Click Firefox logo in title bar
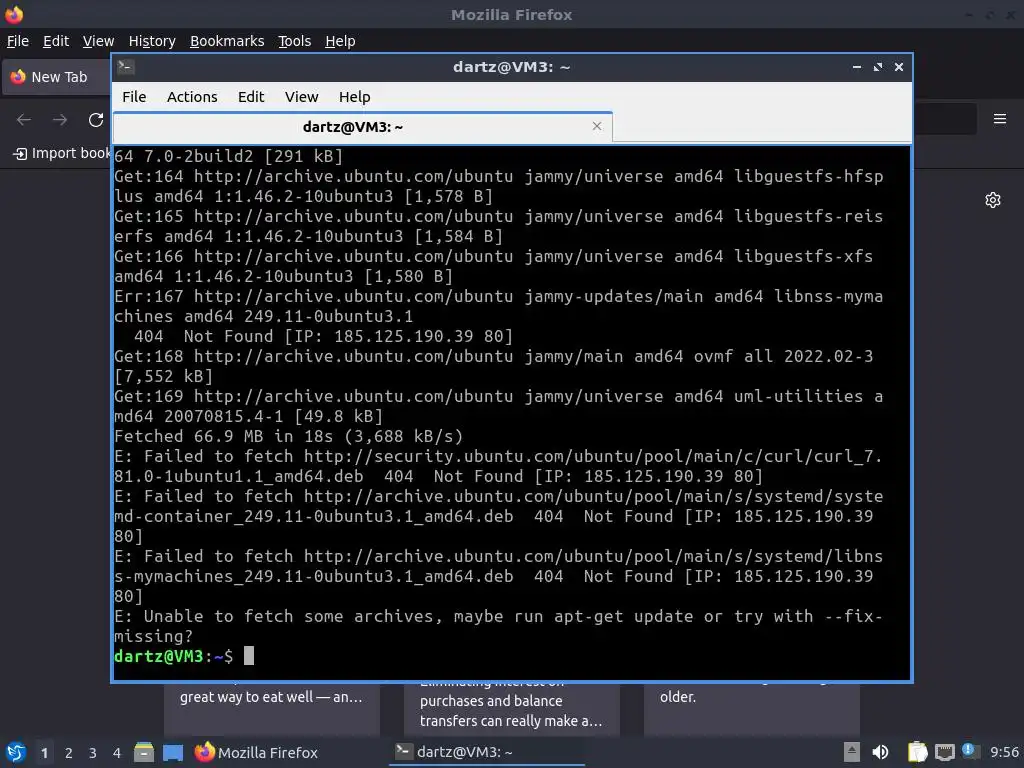1024x768 pixels. 14,14
